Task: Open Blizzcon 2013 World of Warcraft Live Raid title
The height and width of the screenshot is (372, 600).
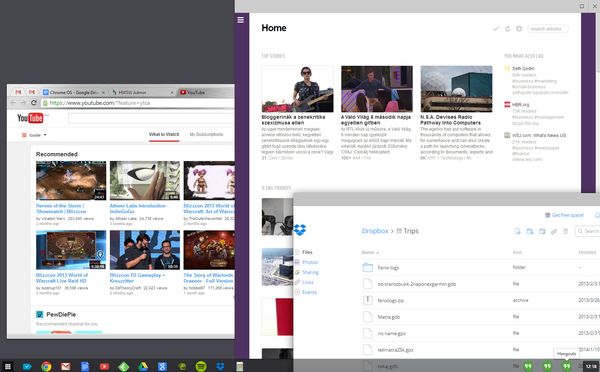Action: click(62, 278)
